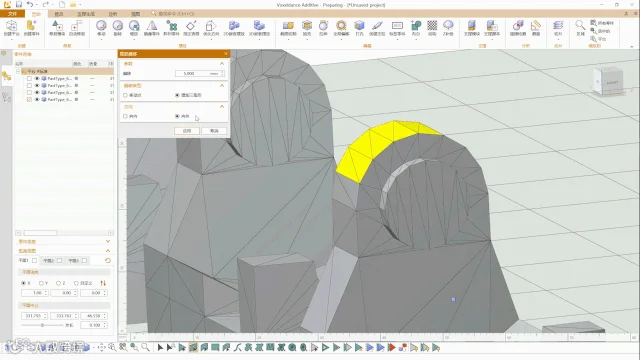Select the Rotate tool in ribbon

[118, 28]
